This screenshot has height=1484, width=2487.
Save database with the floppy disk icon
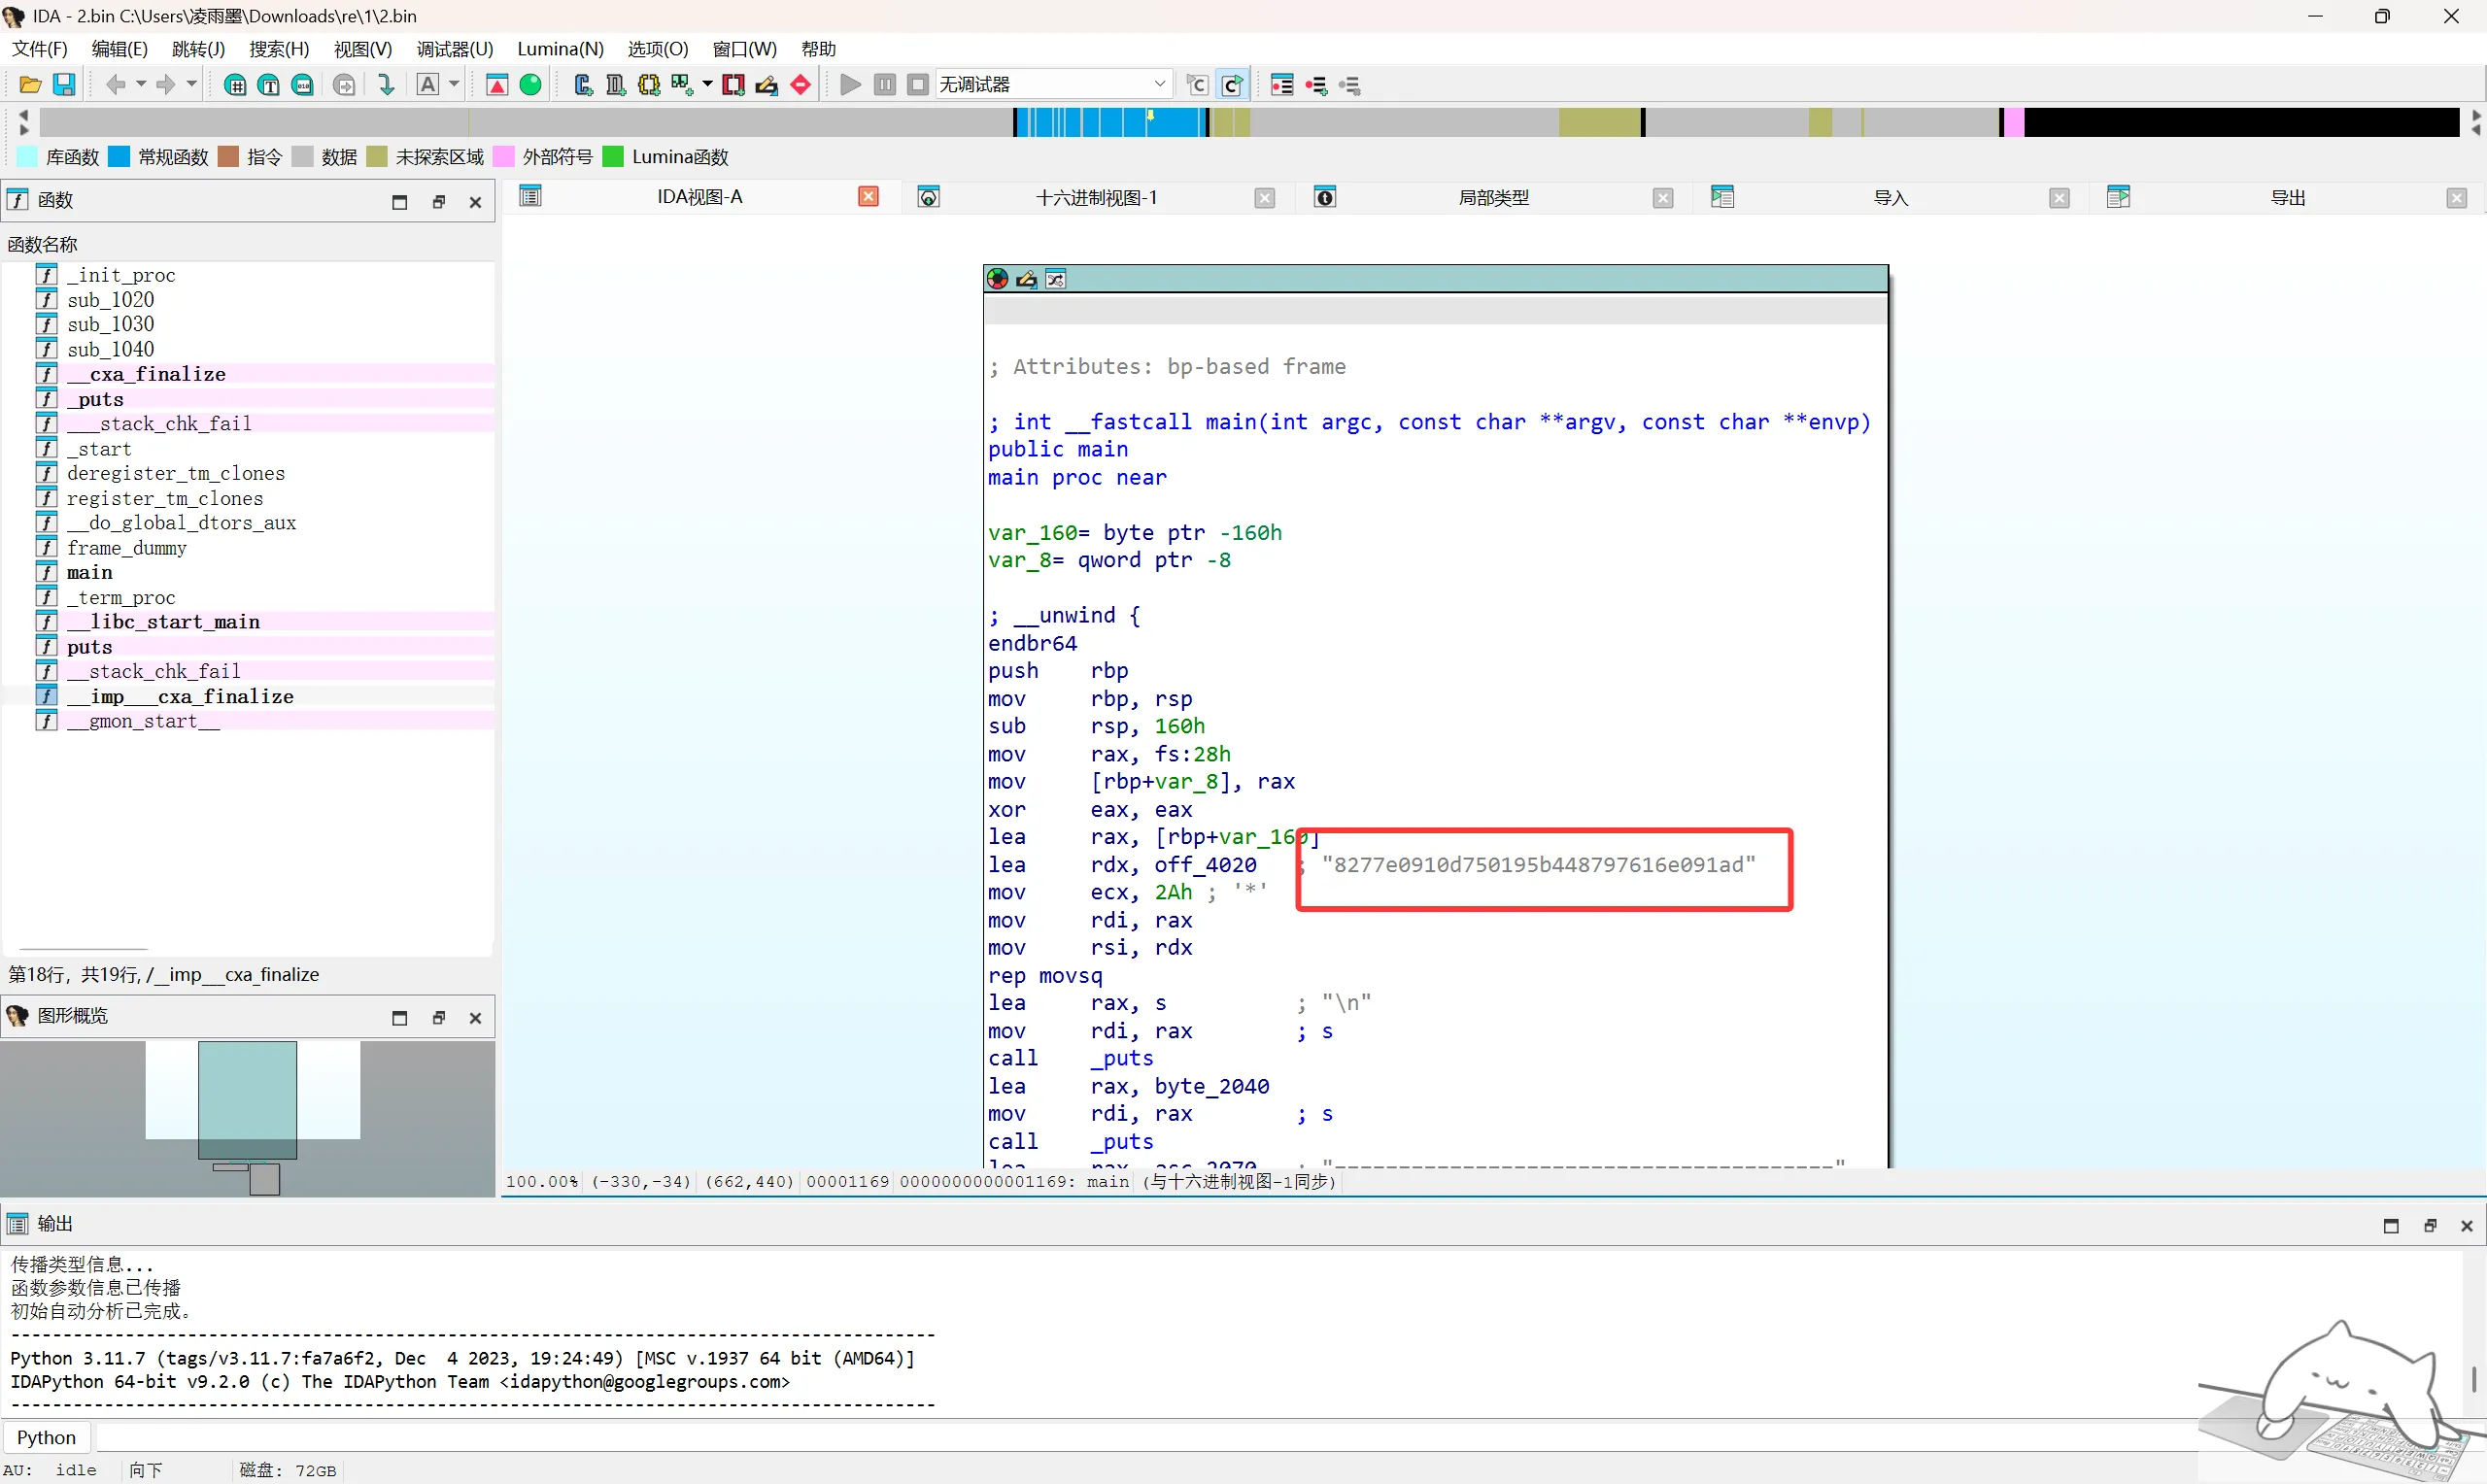point(64,85)
